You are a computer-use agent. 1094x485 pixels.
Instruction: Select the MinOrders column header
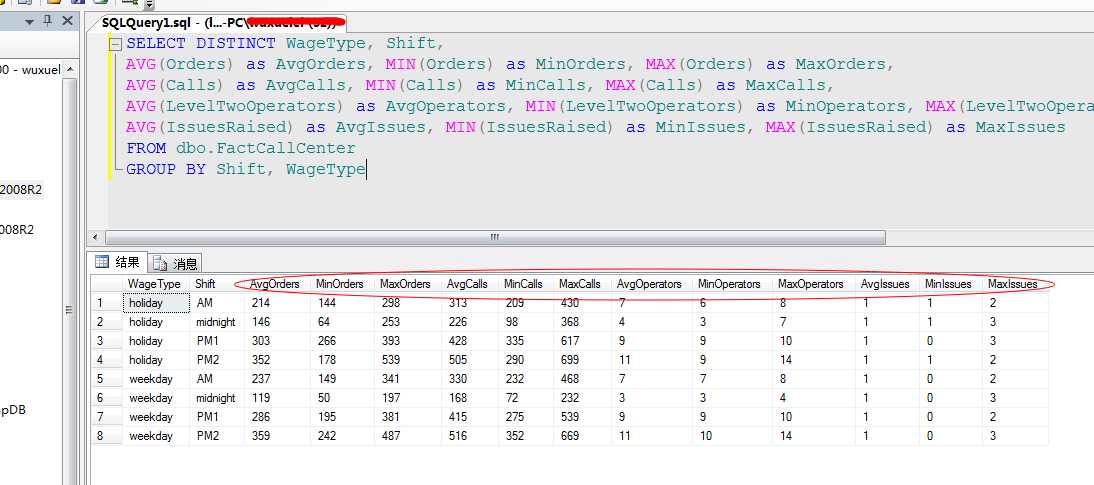pos(340,284)
